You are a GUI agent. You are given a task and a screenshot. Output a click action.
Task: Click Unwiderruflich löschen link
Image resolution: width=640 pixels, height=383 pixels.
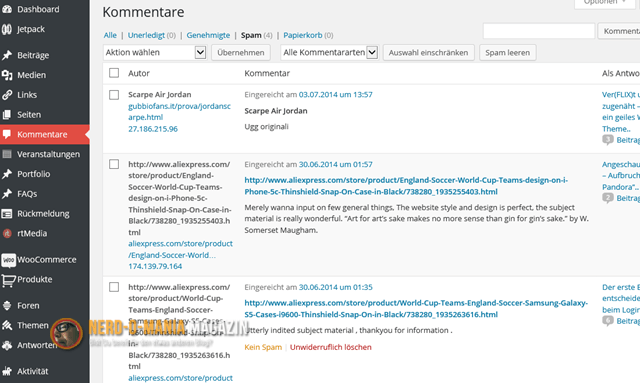331,347
